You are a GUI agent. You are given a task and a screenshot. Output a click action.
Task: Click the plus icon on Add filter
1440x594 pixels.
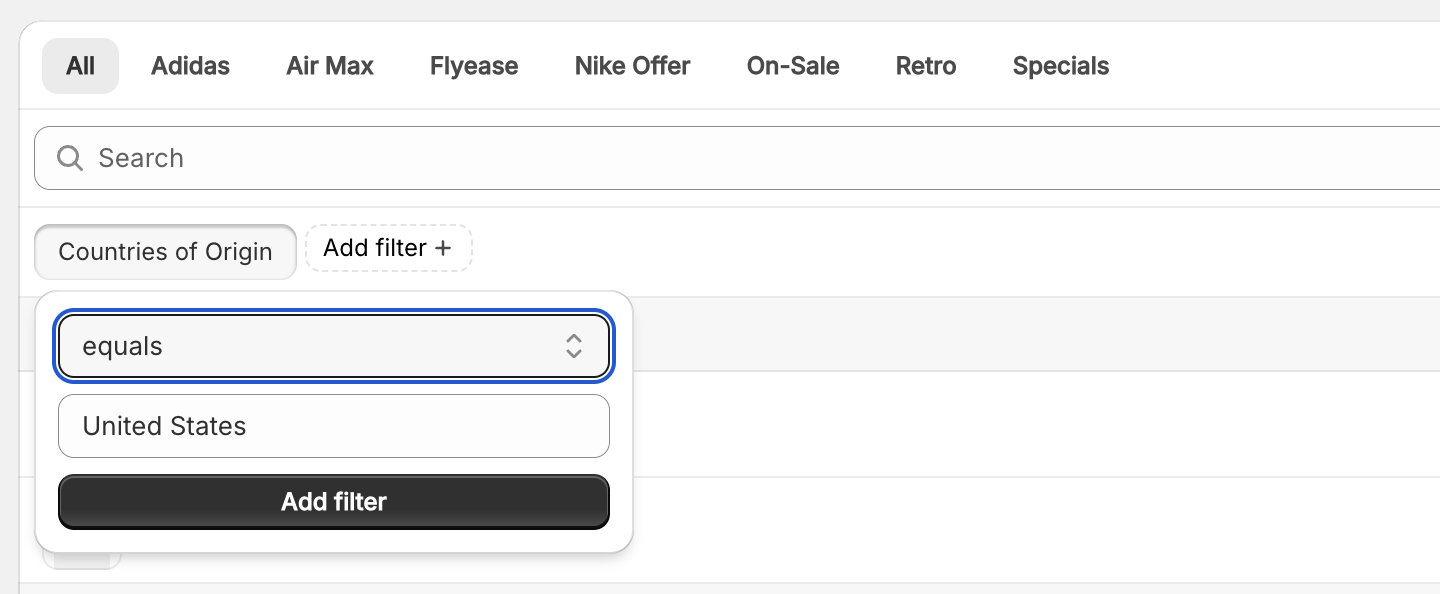443,248
